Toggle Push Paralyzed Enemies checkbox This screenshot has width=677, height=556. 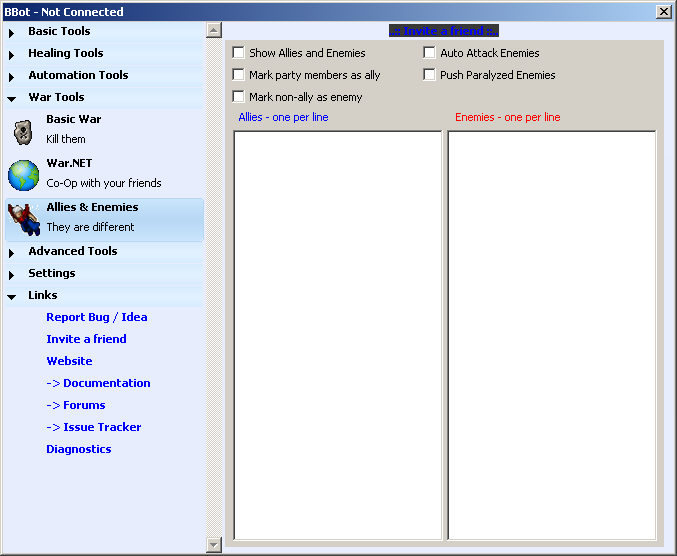(x=430, y=75)
